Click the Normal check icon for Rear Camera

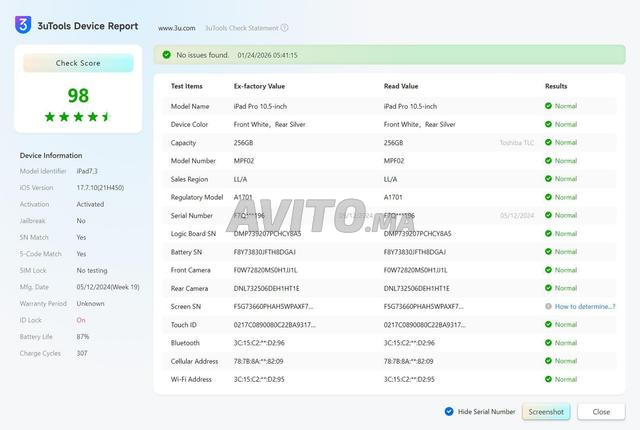548,288
